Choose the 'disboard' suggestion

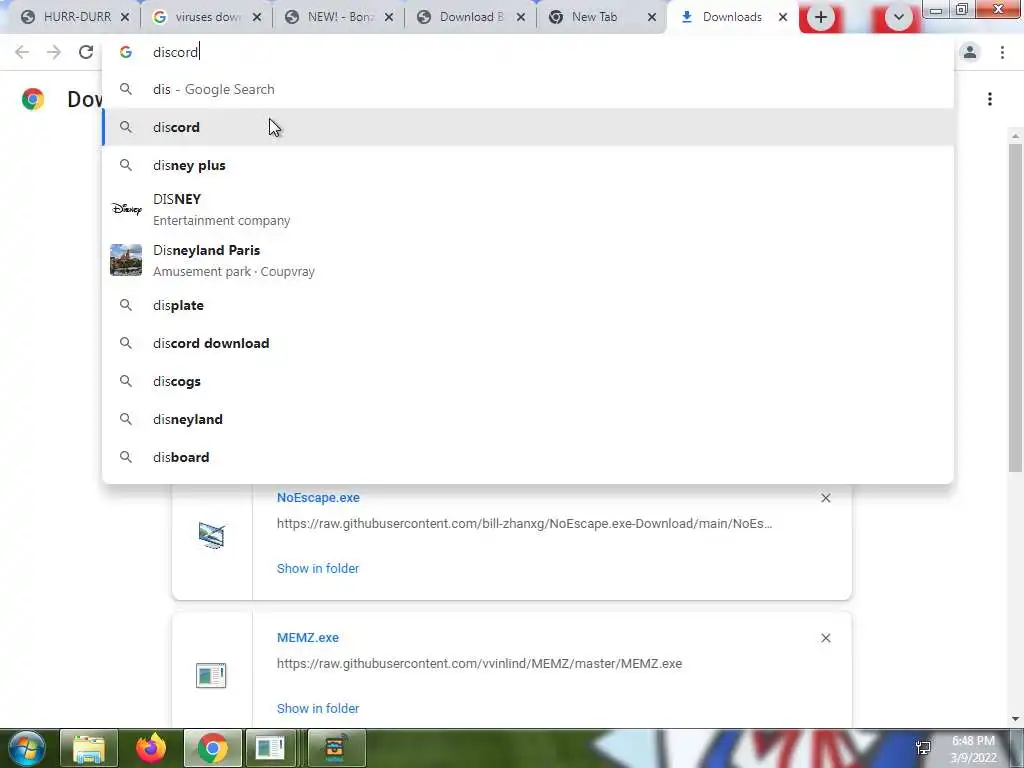[x=528, y=457]
